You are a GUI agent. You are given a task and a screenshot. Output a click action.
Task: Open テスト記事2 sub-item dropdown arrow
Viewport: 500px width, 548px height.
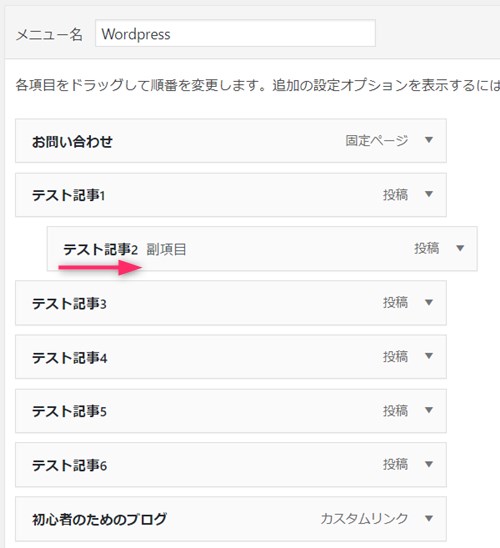click(460, 248)
